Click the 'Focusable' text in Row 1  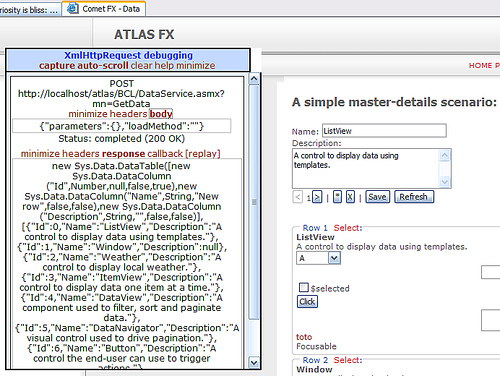pos(316,347)
